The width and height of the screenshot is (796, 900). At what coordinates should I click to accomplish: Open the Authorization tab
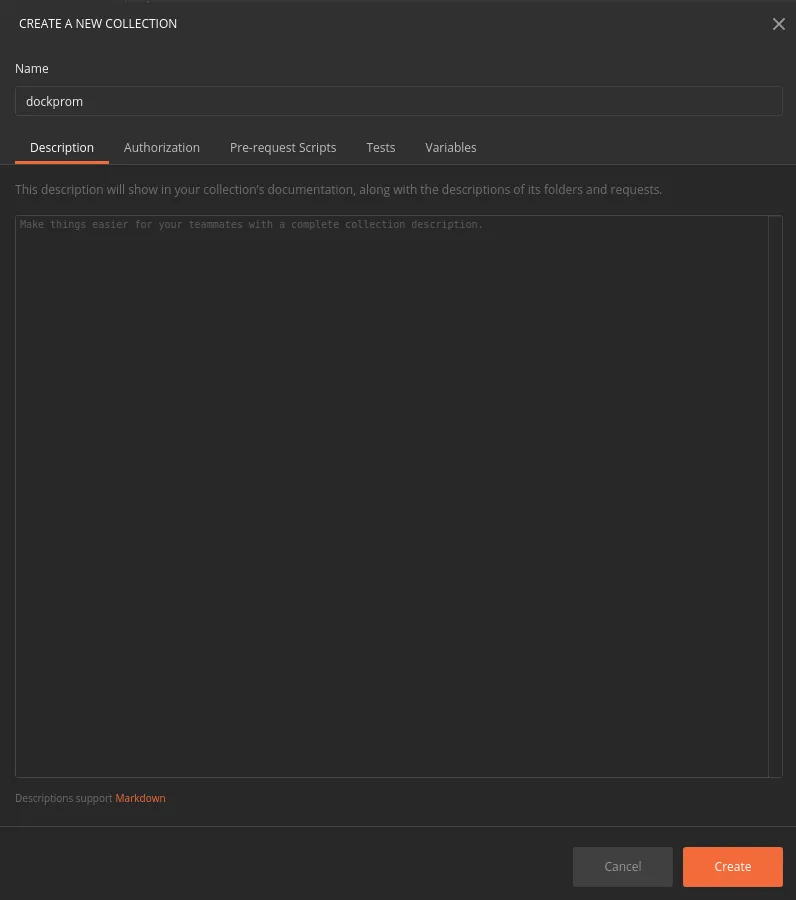click(162, 147)
